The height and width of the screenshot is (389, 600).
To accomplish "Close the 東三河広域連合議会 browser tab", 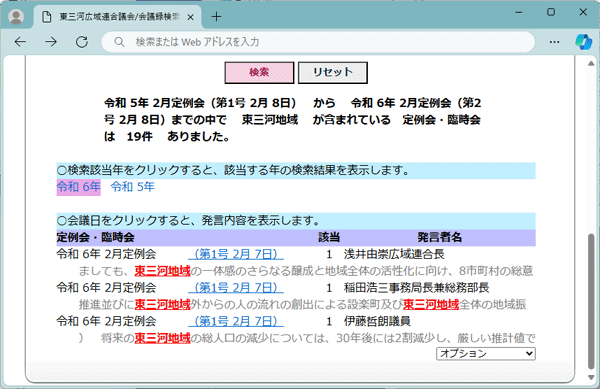I will point(191,17).
